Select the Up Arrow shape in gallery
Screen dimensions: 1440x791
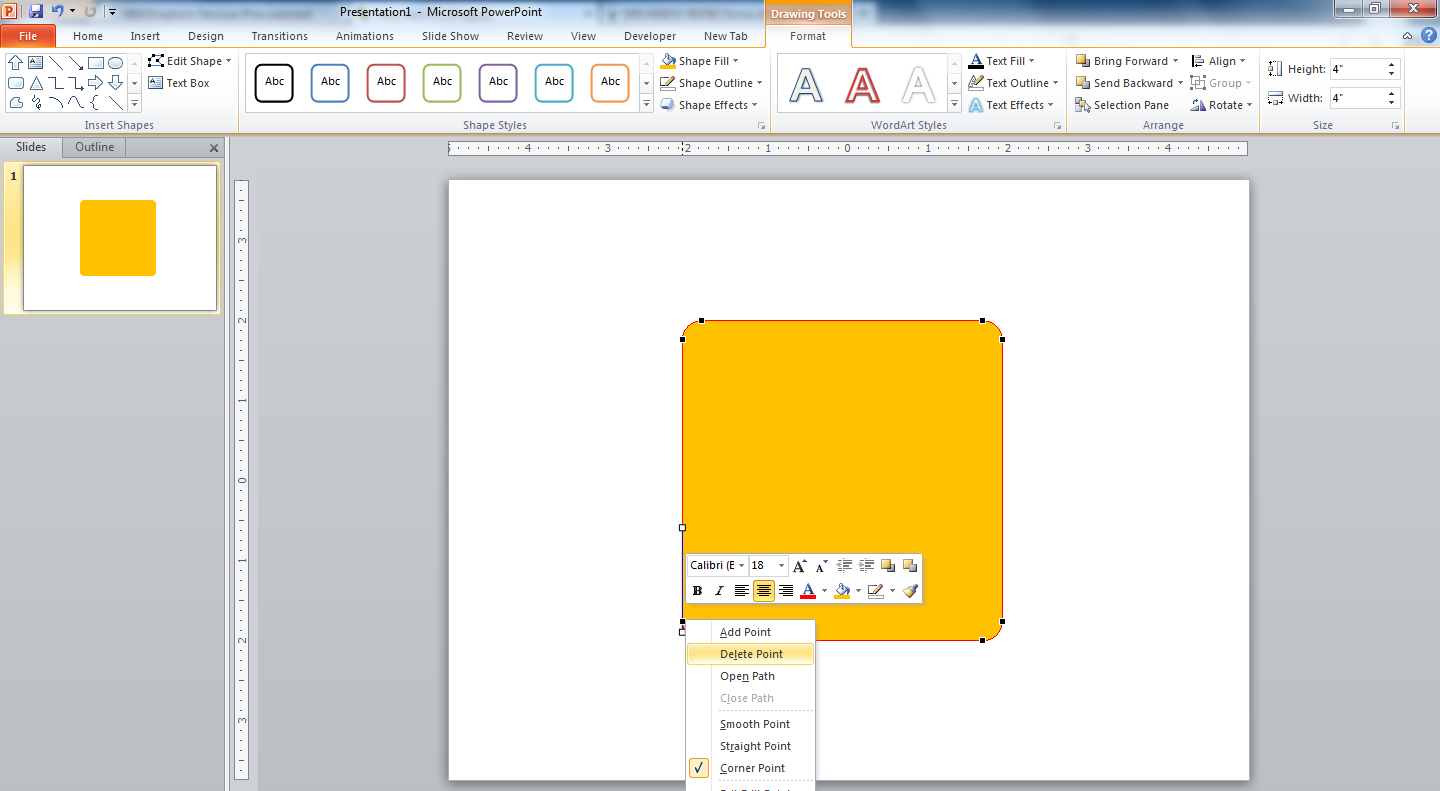pyautogui.click(x=16, y=62)
